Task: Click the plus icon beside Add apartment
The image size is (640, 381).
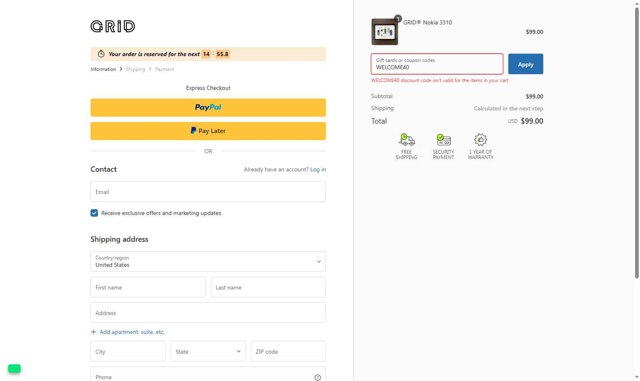Action: (x=93, y=332)
